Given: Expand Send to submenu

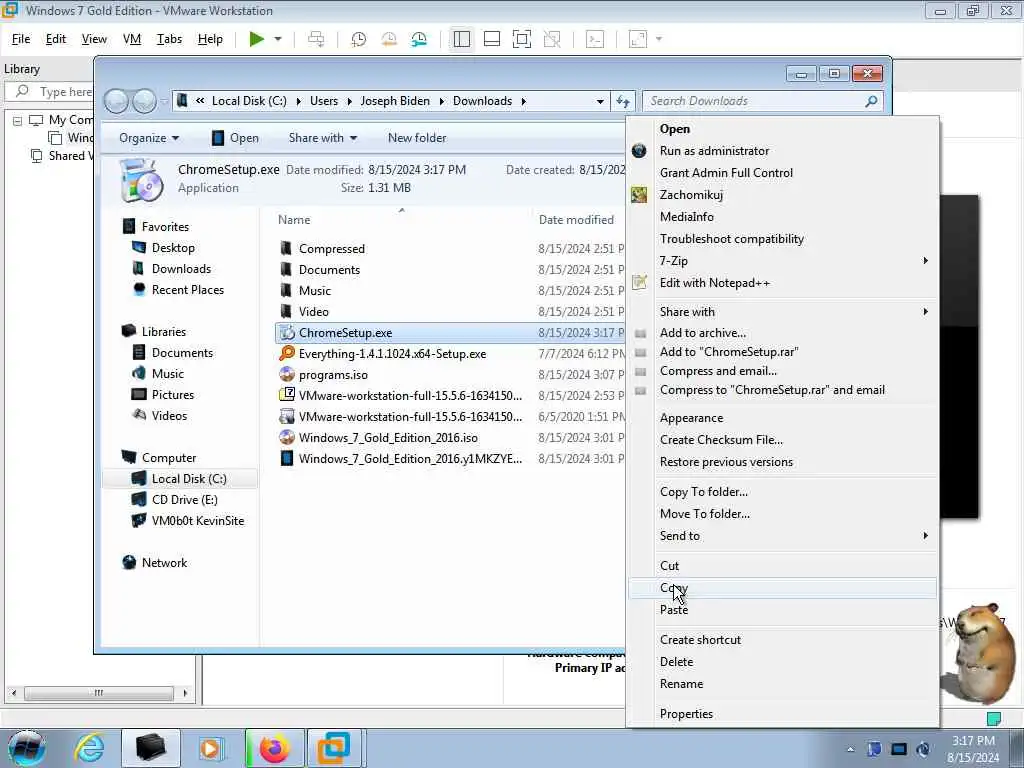Looking at the screenshot, I should [782, 536].
